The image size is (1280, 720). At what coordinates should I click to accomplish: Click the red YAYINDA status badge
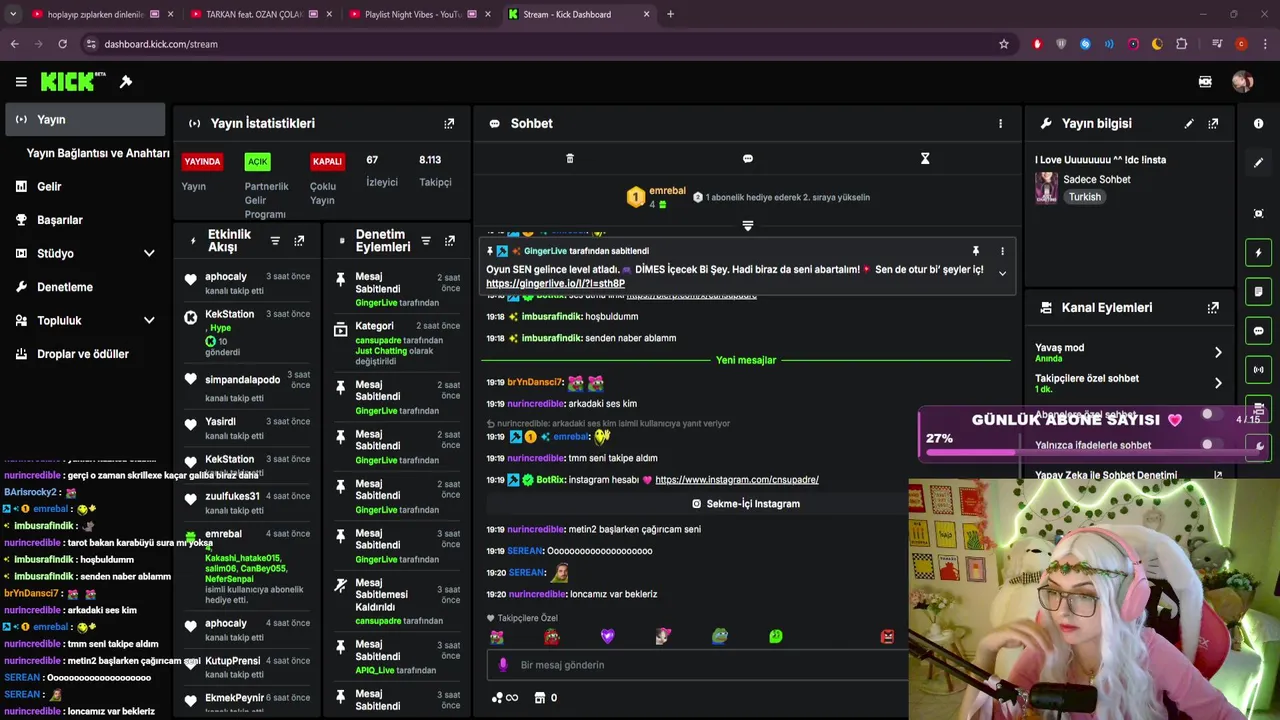tap(202, 161)
